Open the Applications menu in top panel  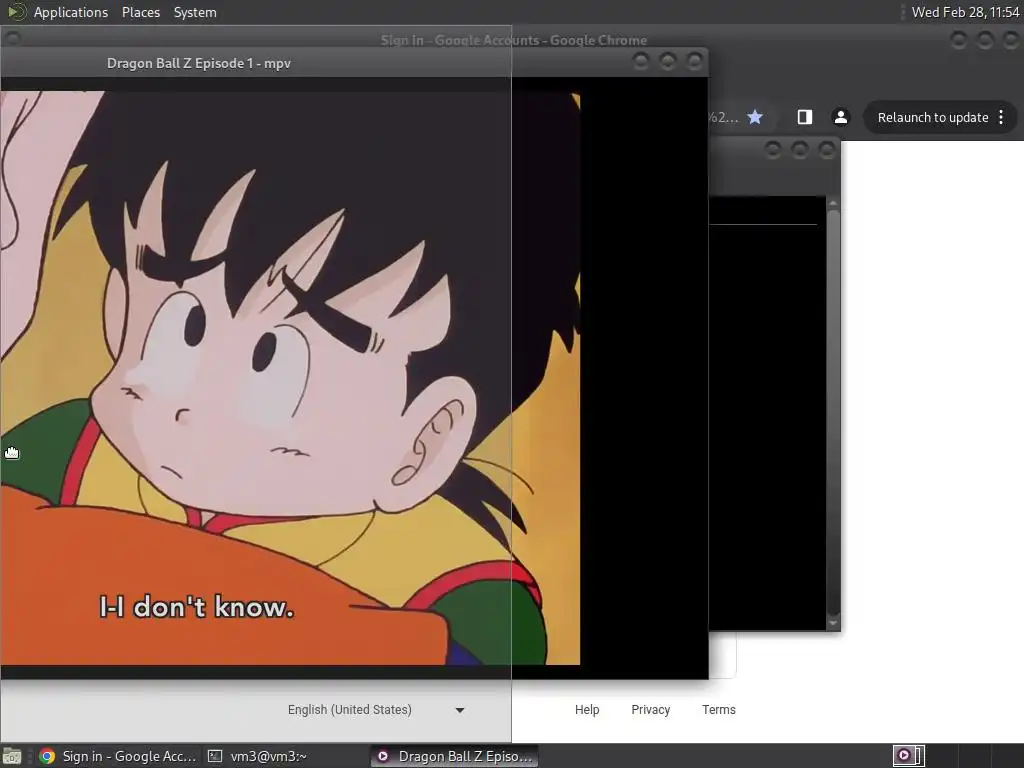point(71,12)
